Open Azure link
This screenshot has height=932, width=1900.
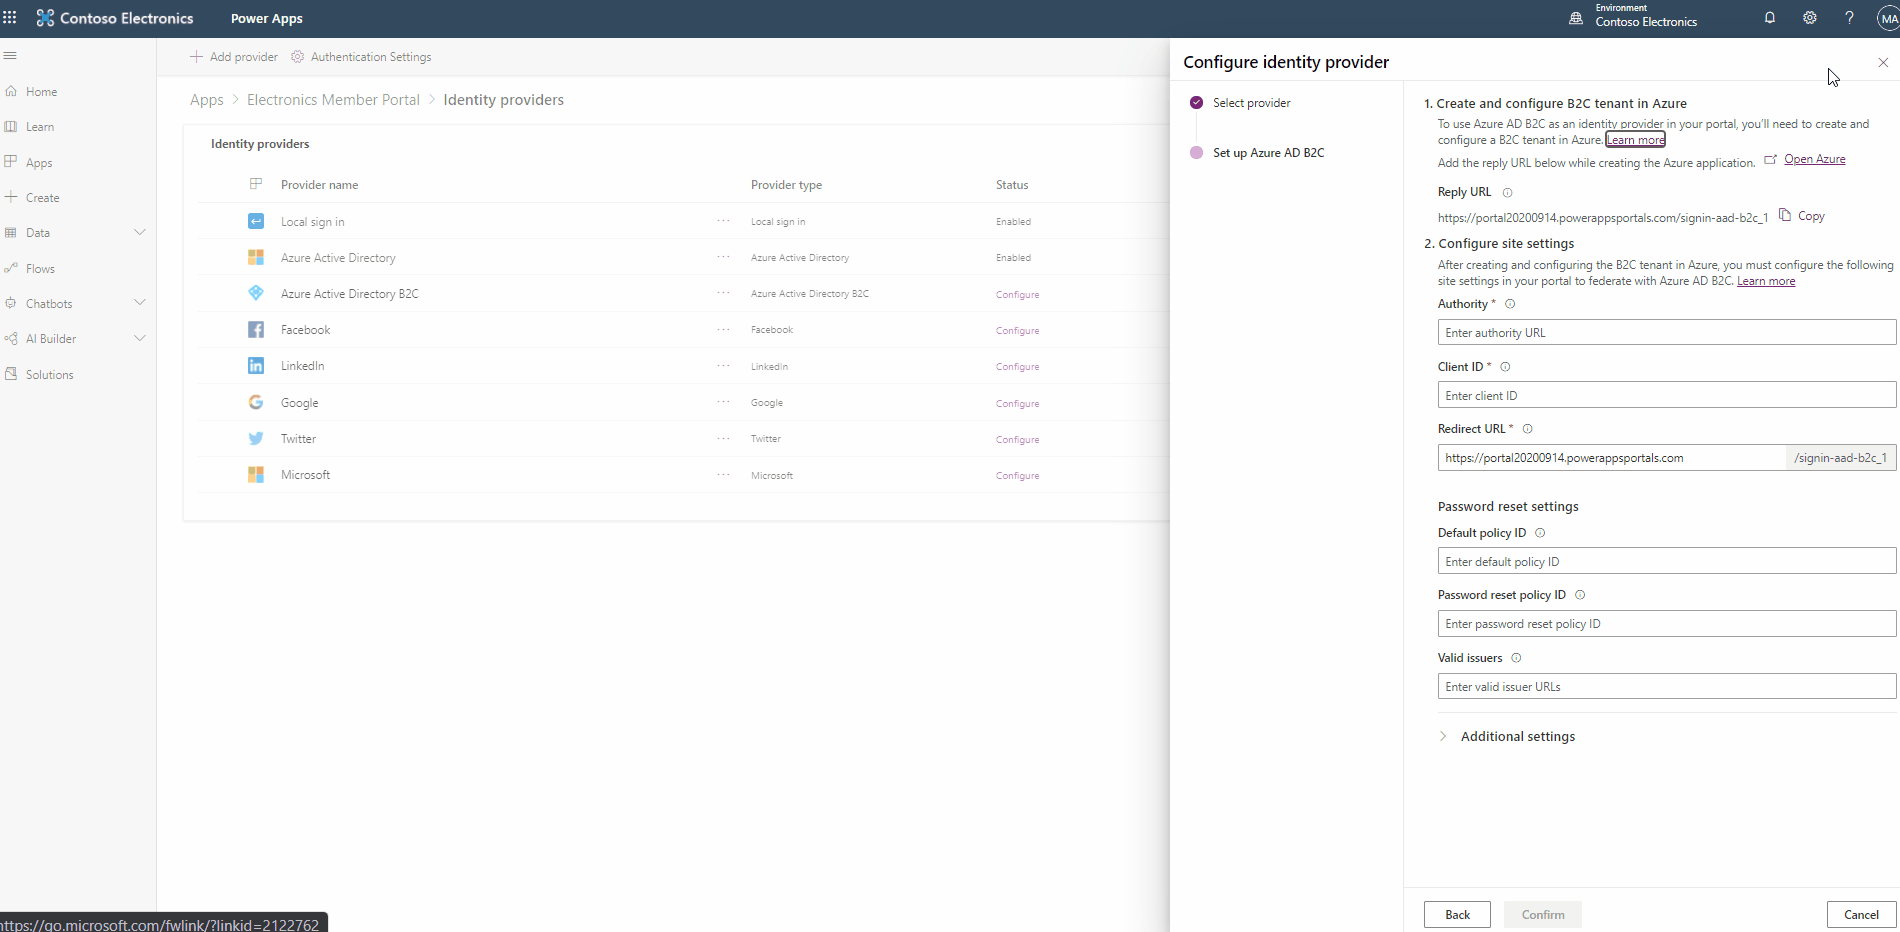pos(1814,160)
